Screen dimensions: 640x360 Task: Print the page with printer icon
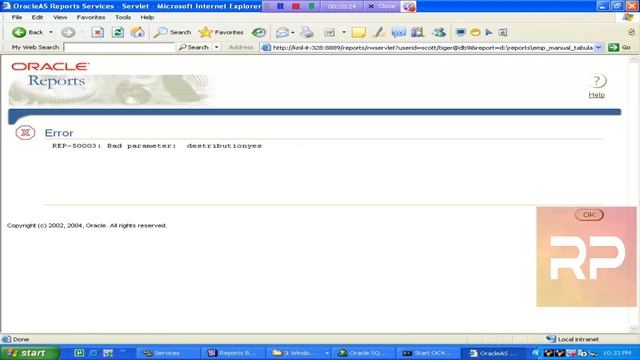307,32
